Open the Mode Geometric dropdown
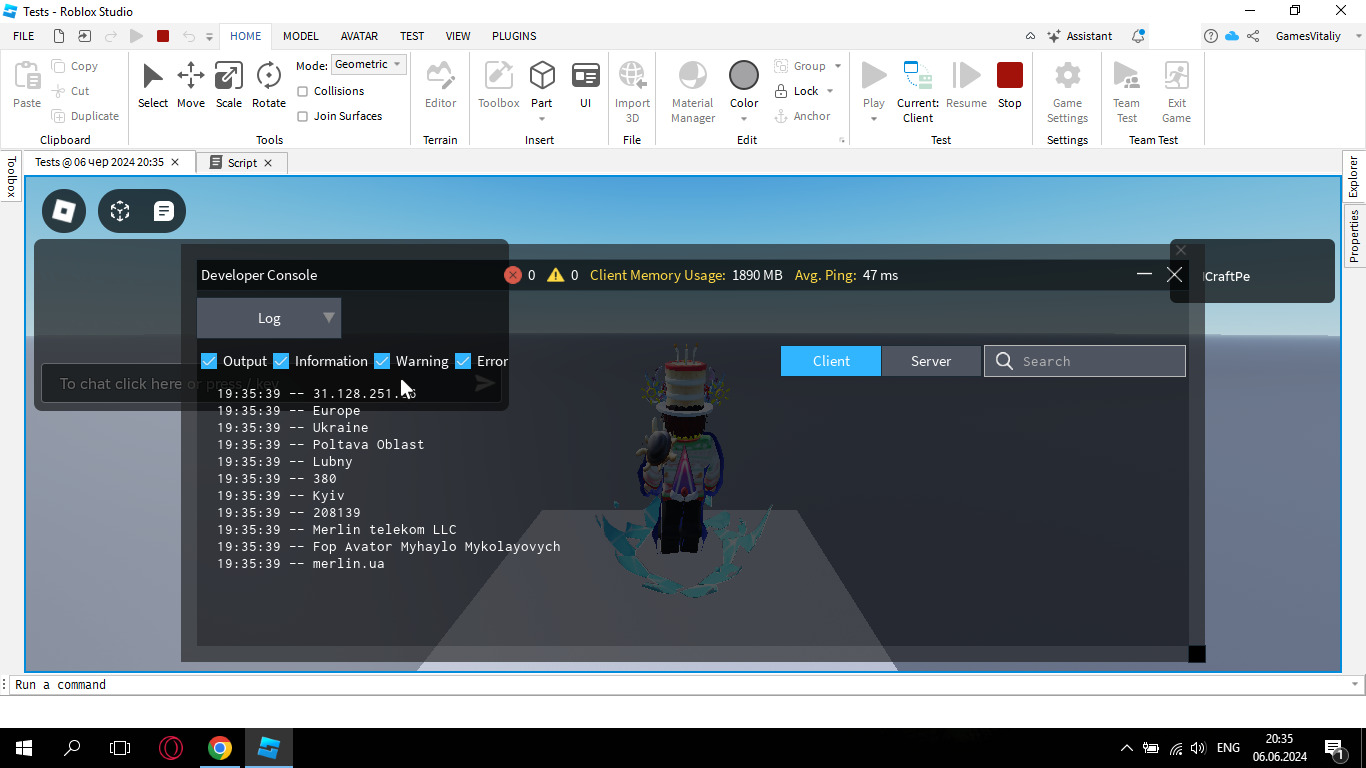The image size is (1366, 768). (x=368, y=64)
